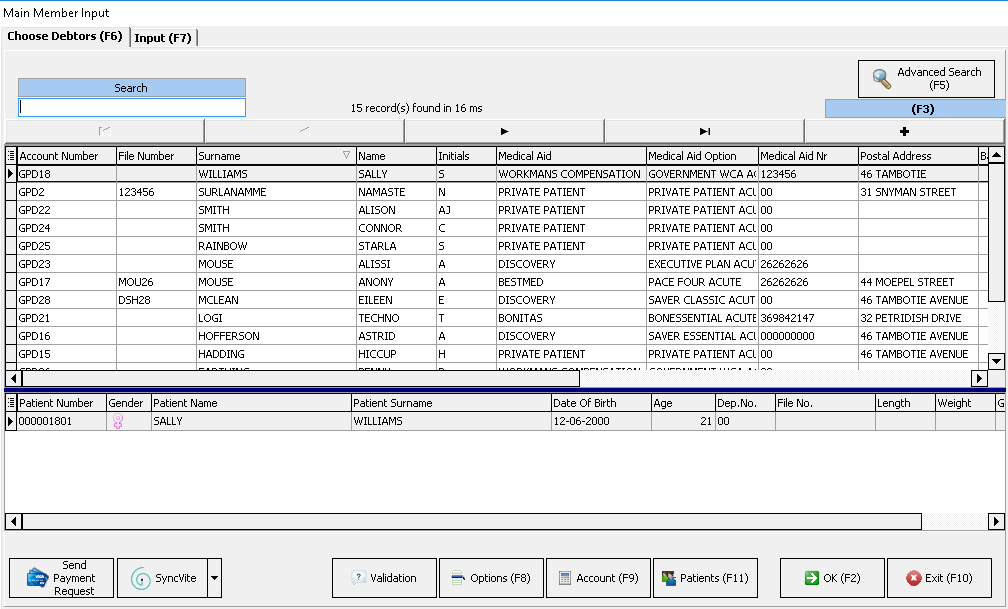
Task: Select the Choose Debtors (F6) tab
Action: pos(65,37)
